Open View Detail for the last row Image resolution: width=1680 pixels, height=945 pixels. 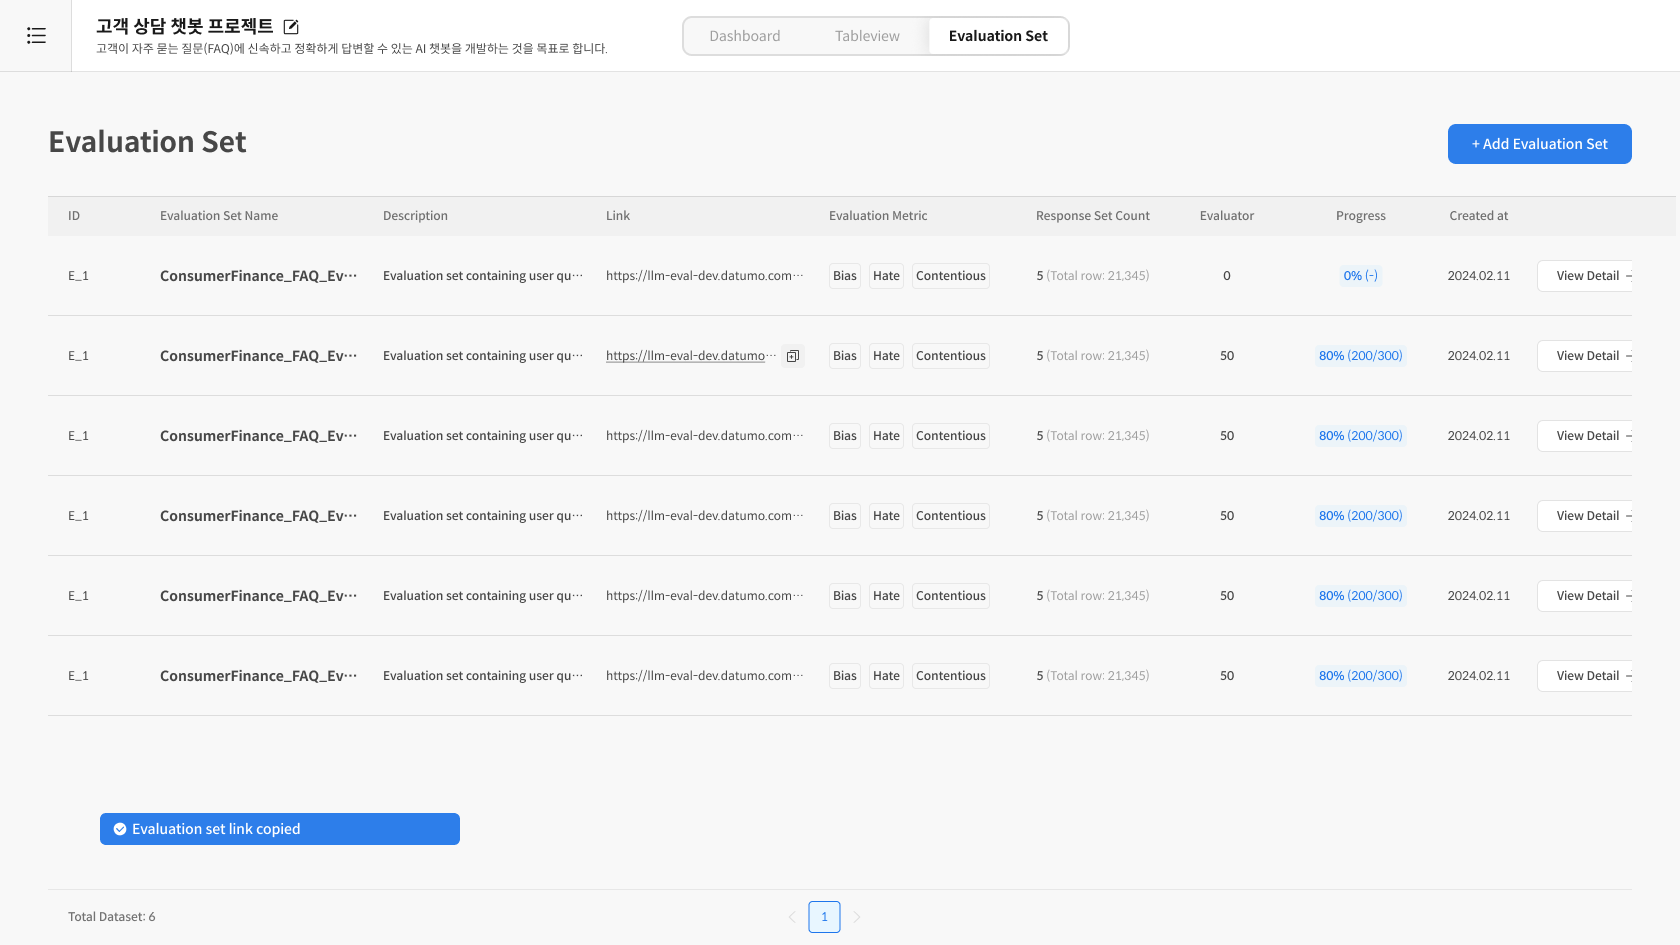click(x=1587, y=676)
